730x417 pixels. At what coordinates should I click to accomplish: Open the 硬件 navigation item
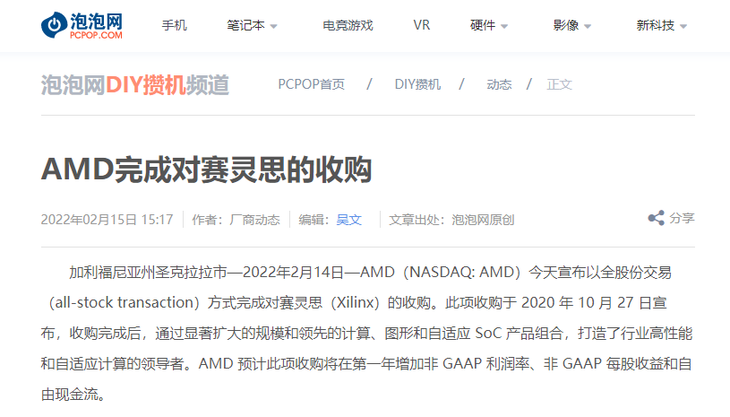(x=482, y=26)
